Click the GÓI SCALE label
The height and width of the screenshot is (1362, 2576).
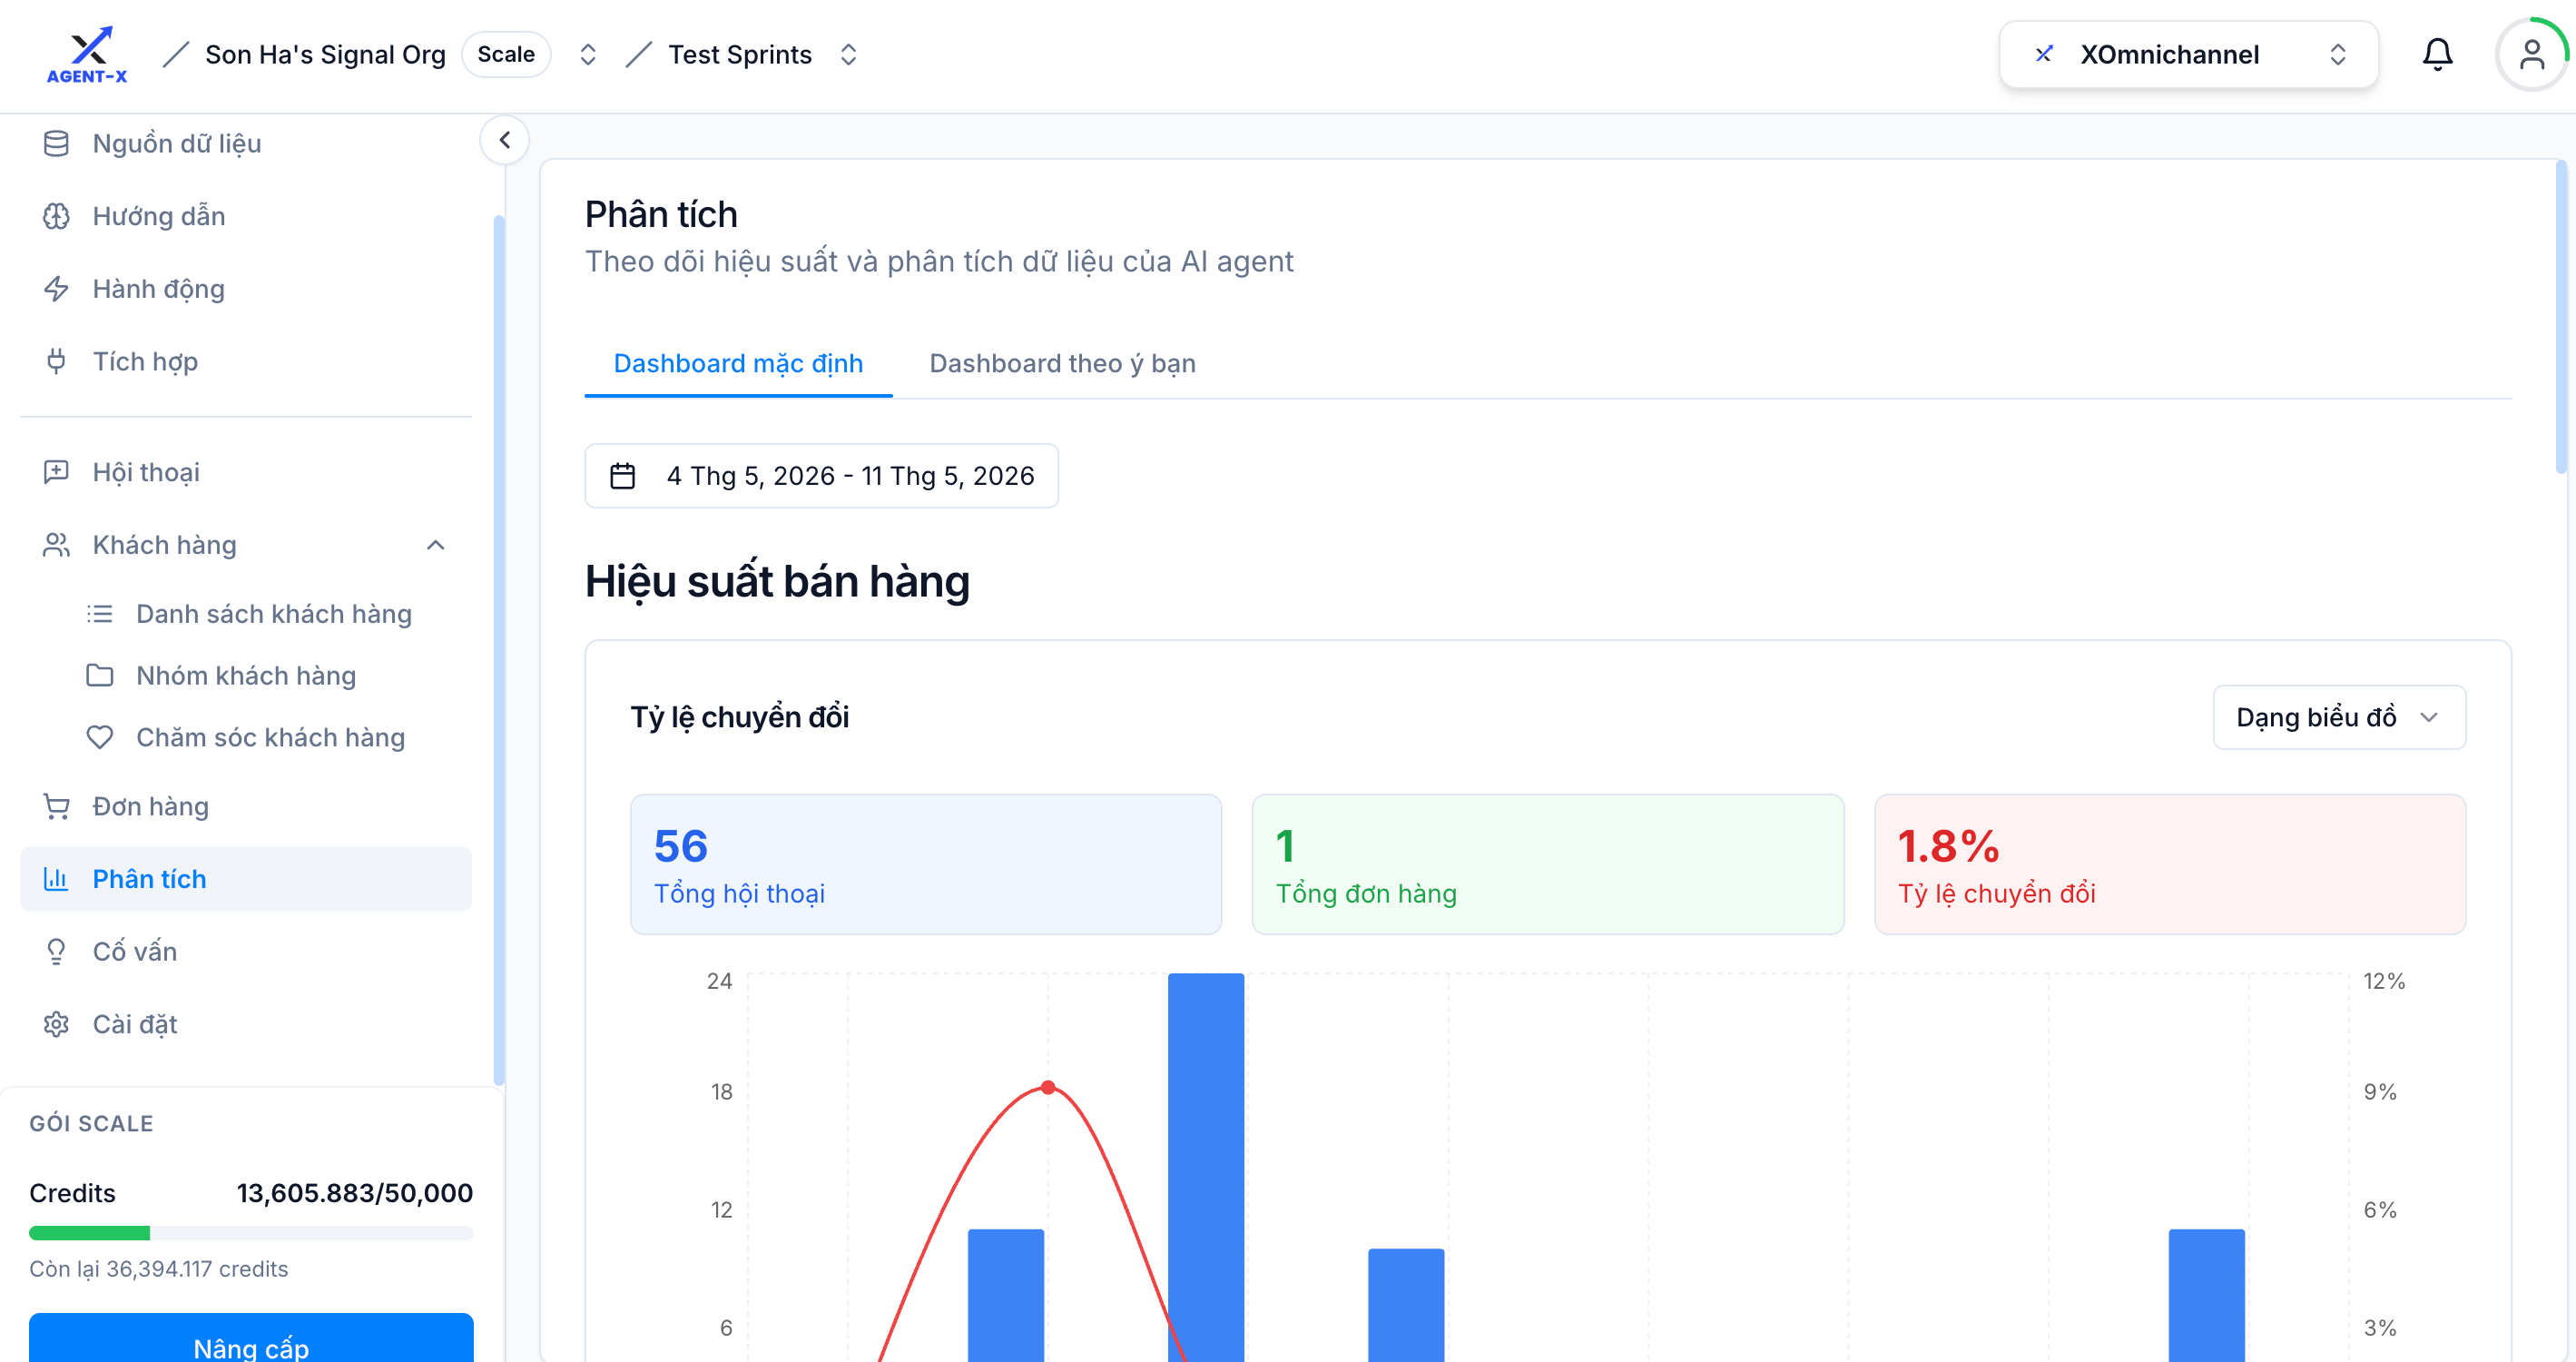click(x=91, y=1124)
